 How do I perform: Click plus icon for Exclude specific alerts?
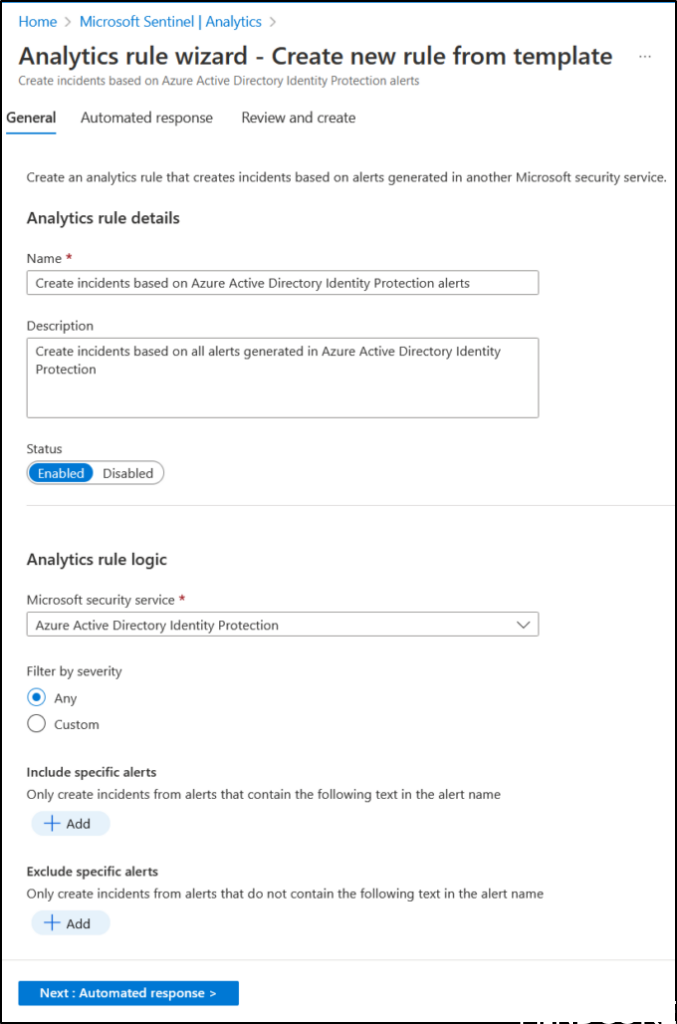coord(52,924)
